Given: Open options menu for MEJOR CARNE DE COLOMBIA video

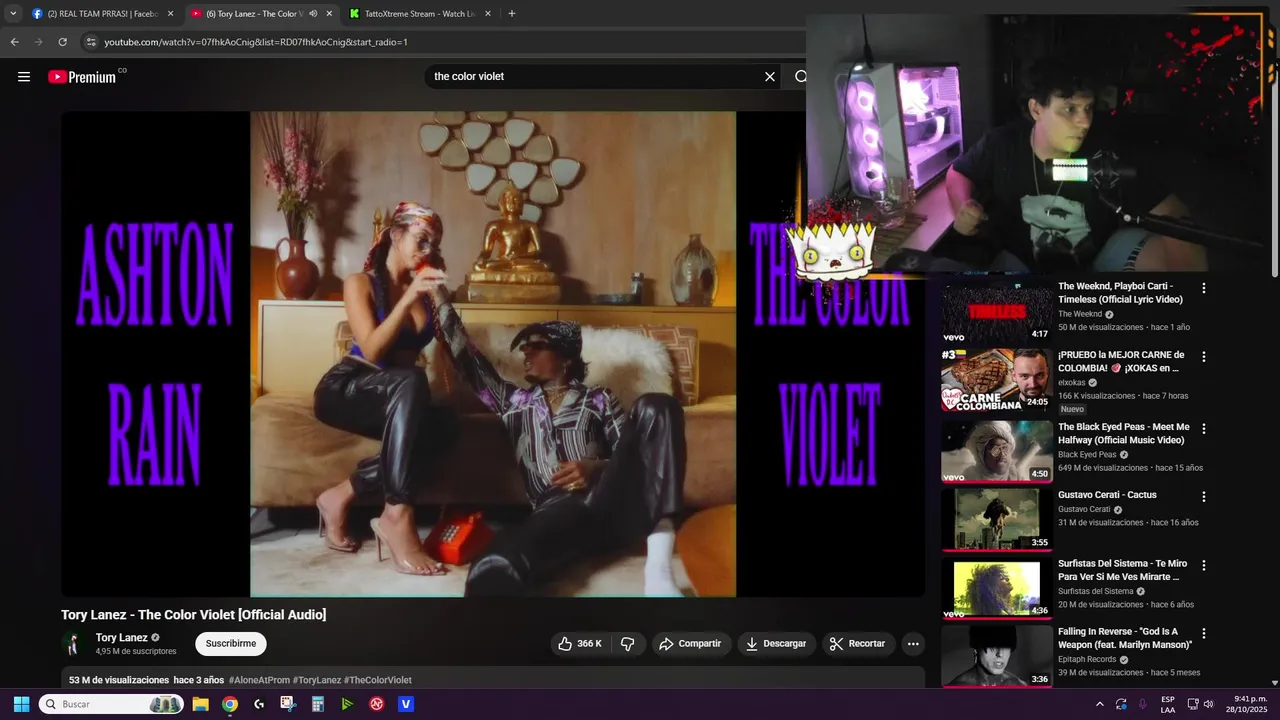Looking at the screenshot, I should click(x=1204, y=357).
